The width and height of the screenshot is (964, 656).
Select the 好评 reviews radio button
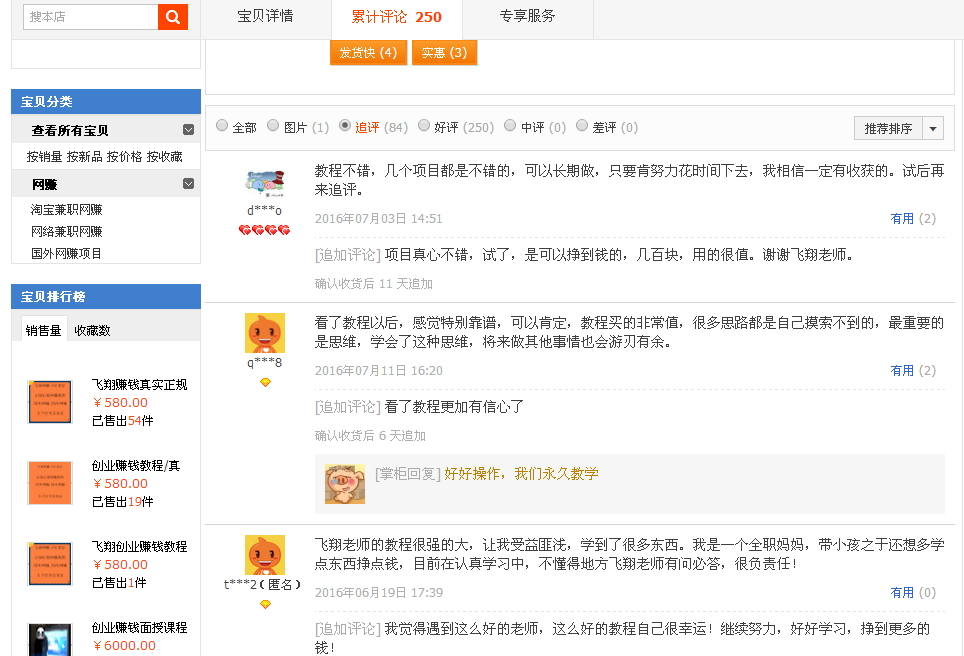click(x=424, y=126)
